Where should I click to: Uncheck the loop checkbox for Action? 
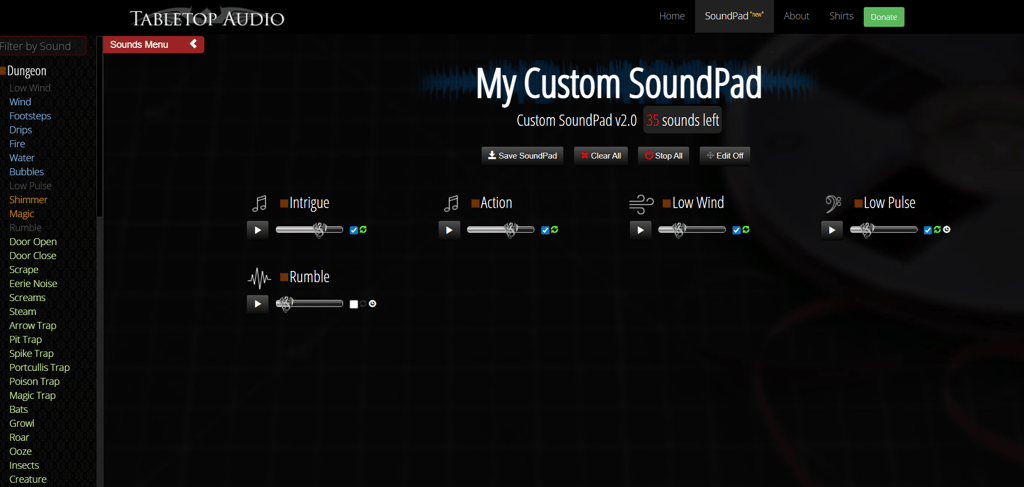[x=545, y=230]
